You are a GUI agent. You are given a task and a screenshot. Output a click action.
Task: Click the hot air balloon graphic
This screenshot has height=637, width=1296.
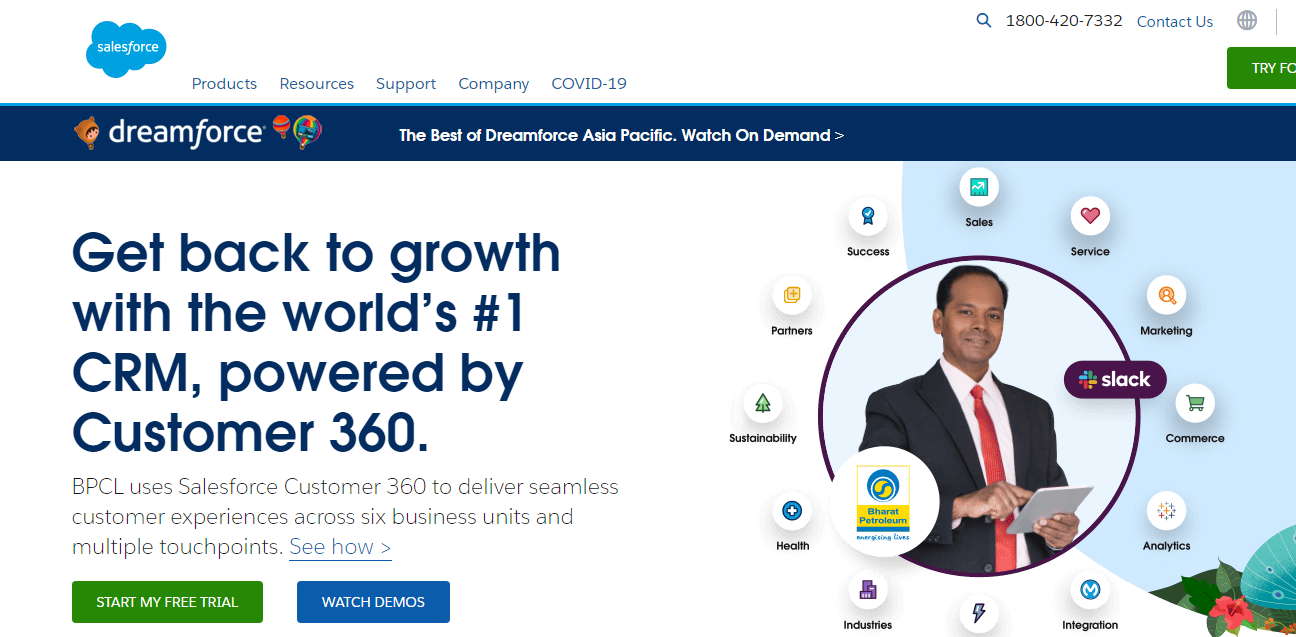298,132
